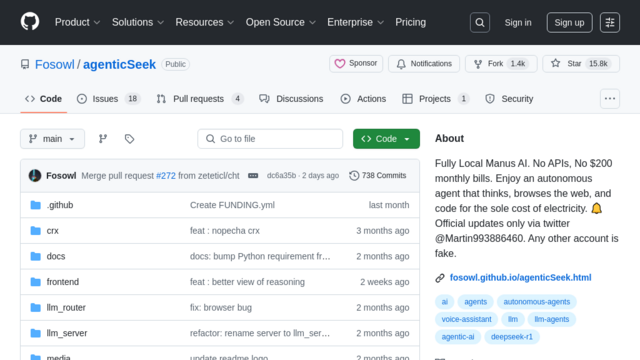This screenshot has height=360, width=640.
Task: Switch to the Projects tab
Action: 436,99
